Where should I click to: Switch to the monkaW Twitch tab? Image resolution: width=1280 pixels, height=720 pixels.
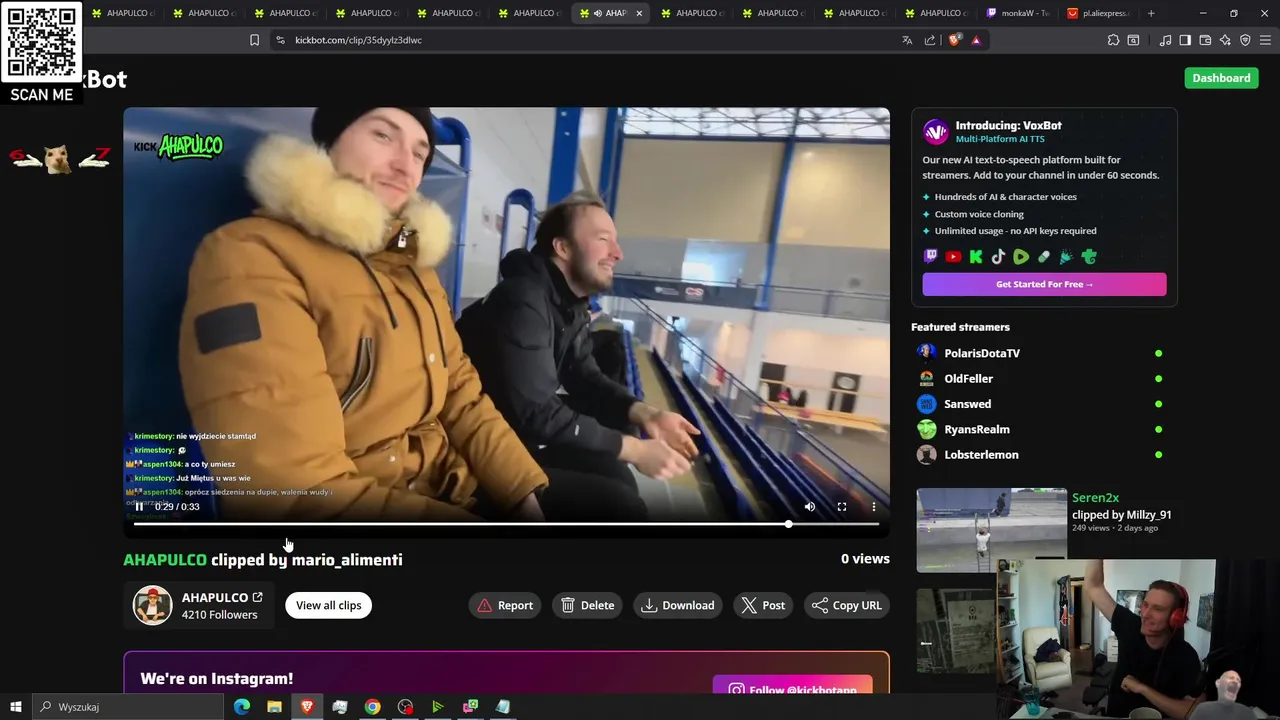pyautogui.click(x=1018, y=13)
